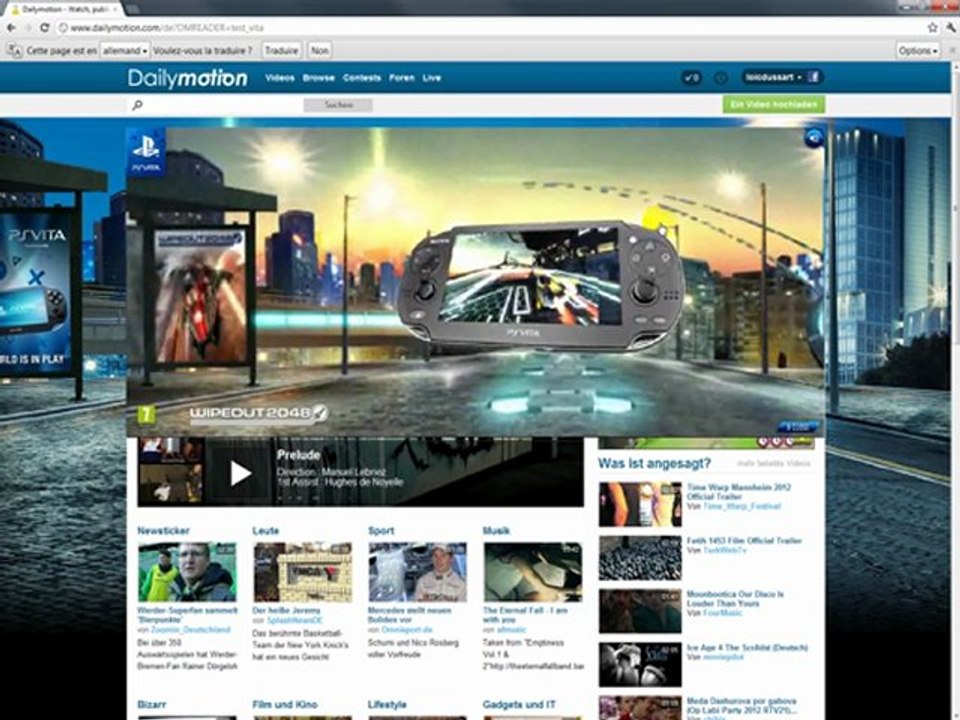Click the Wipeout poster in bus shelter

click(200, 297)
